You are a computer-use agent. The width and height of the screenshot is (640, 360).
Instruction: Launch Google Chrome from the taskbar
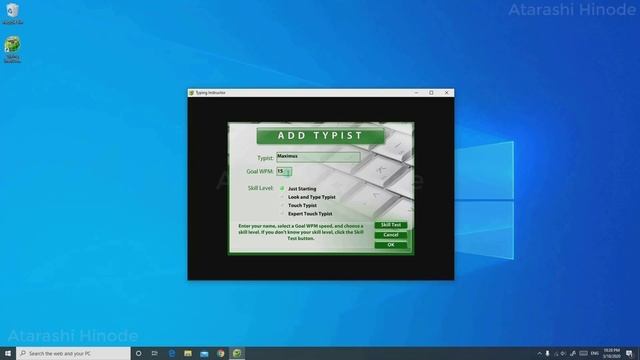[x=221, y=353]
